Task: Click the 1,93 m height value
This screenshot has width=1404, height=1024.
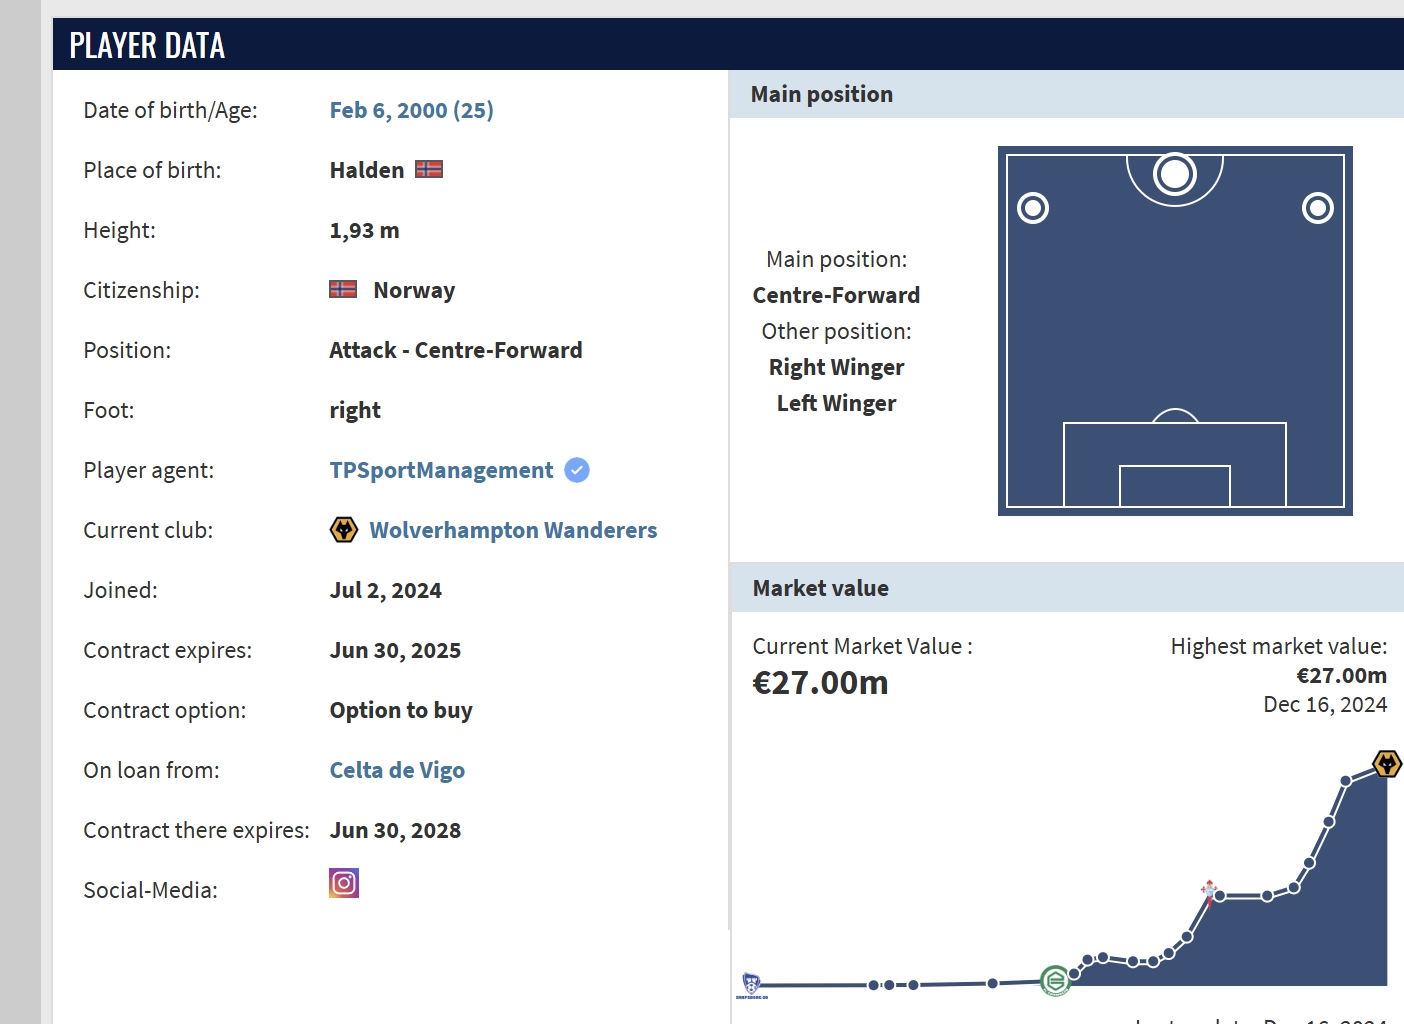Action: click(x=364, y=230)
